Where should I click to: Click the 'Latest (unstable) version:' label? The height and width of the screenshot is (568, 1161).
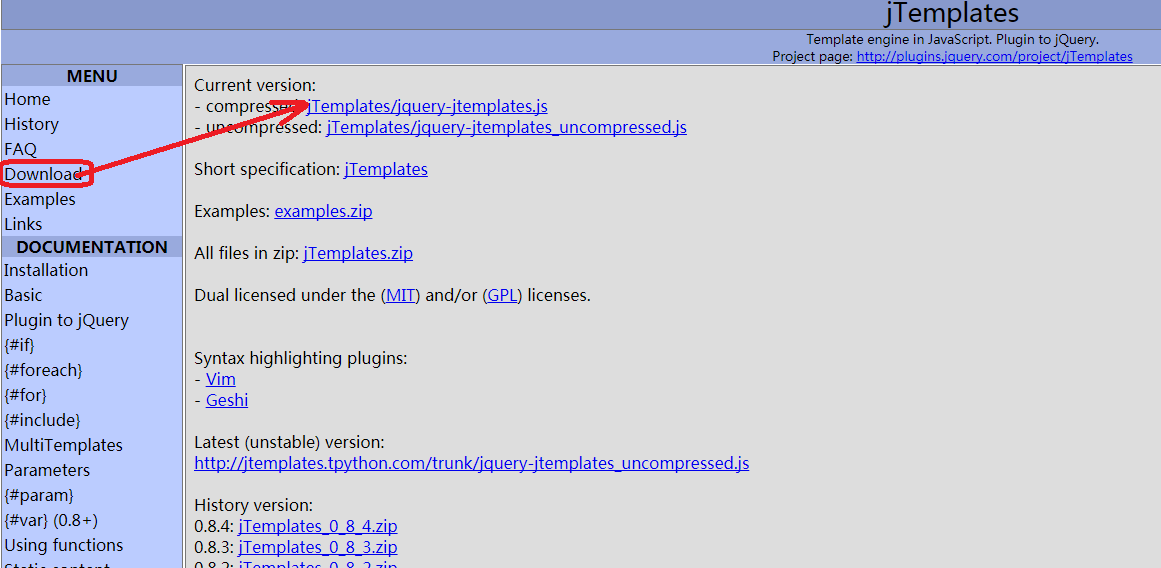click(x=290, y=443)
